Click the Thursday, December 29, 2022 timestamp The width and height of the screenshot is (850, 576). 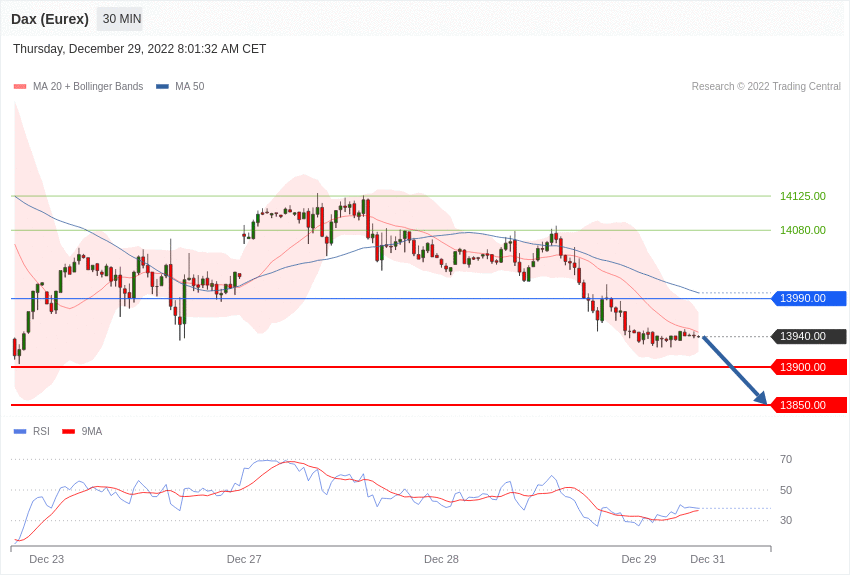pos(139,49)
